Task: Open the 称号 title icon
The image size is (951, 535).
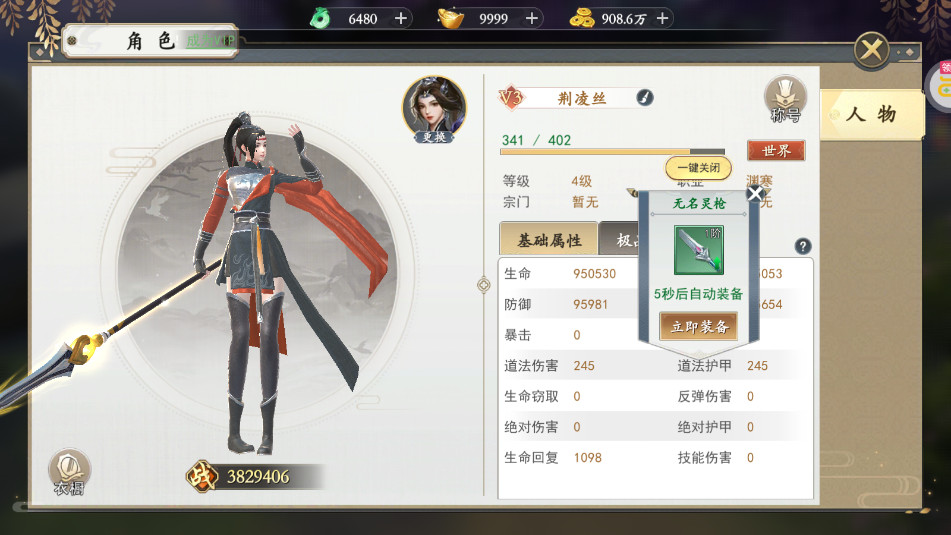Action: point(785,99)
